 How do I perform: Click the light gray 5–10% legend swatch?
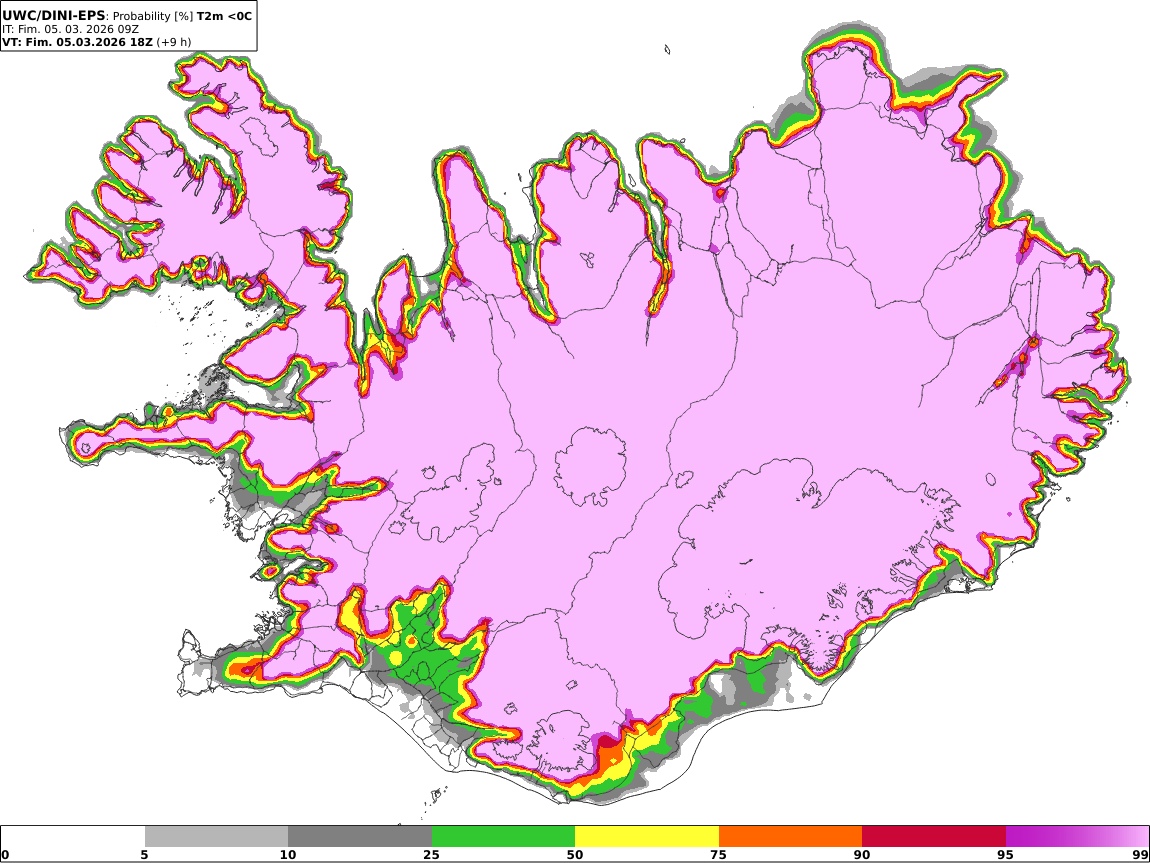pos(216,836)
